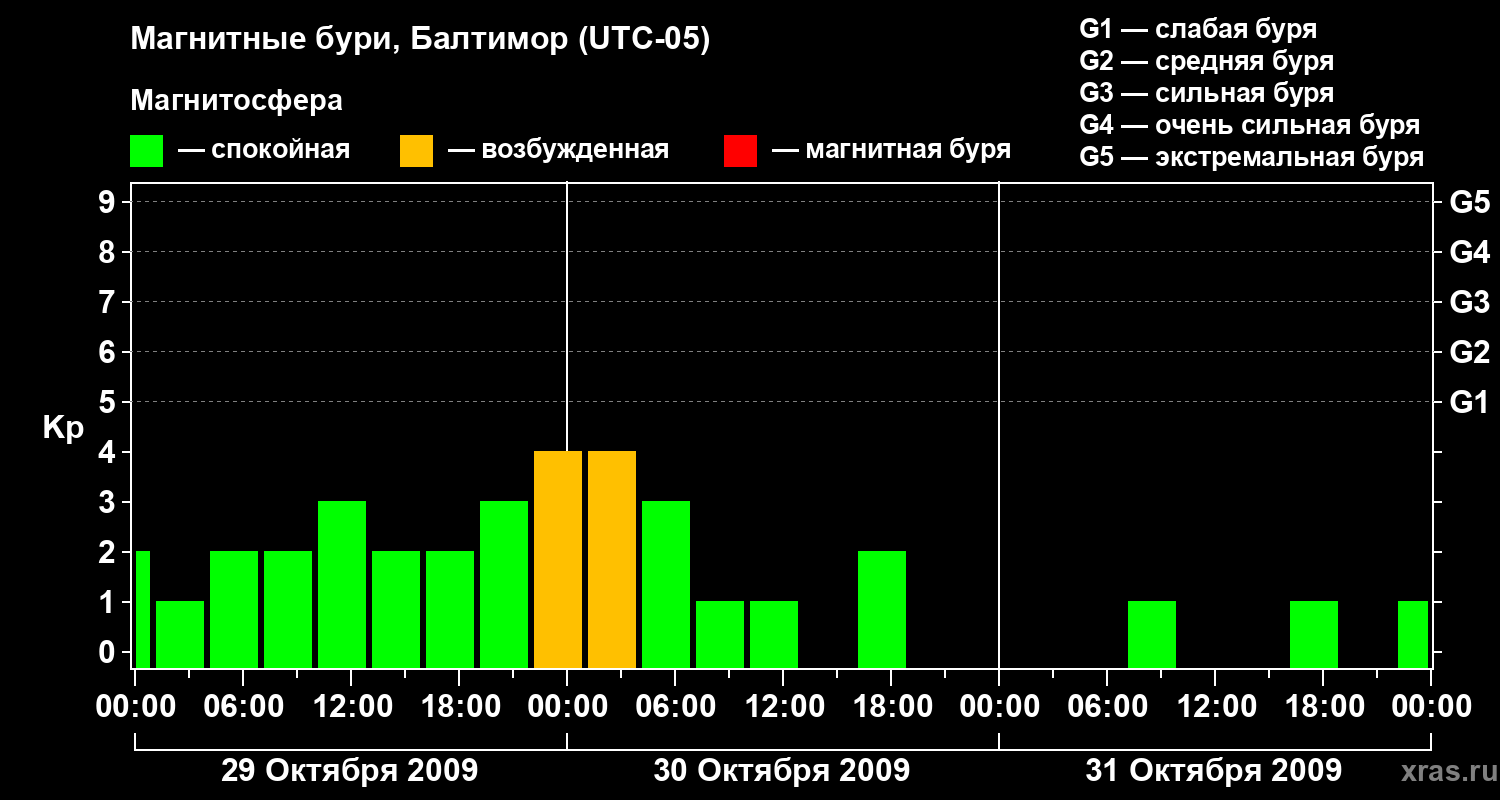Click the green Kp 2 bar at 06:00 on 29 October
This screenshot has height=800, width=1500.
click(x=234, y=610)
